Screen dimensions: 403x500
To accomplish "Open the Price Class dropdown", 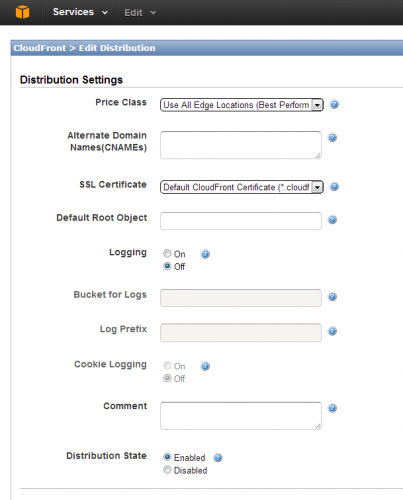I will pyautogui.click(x=242, y=105).
